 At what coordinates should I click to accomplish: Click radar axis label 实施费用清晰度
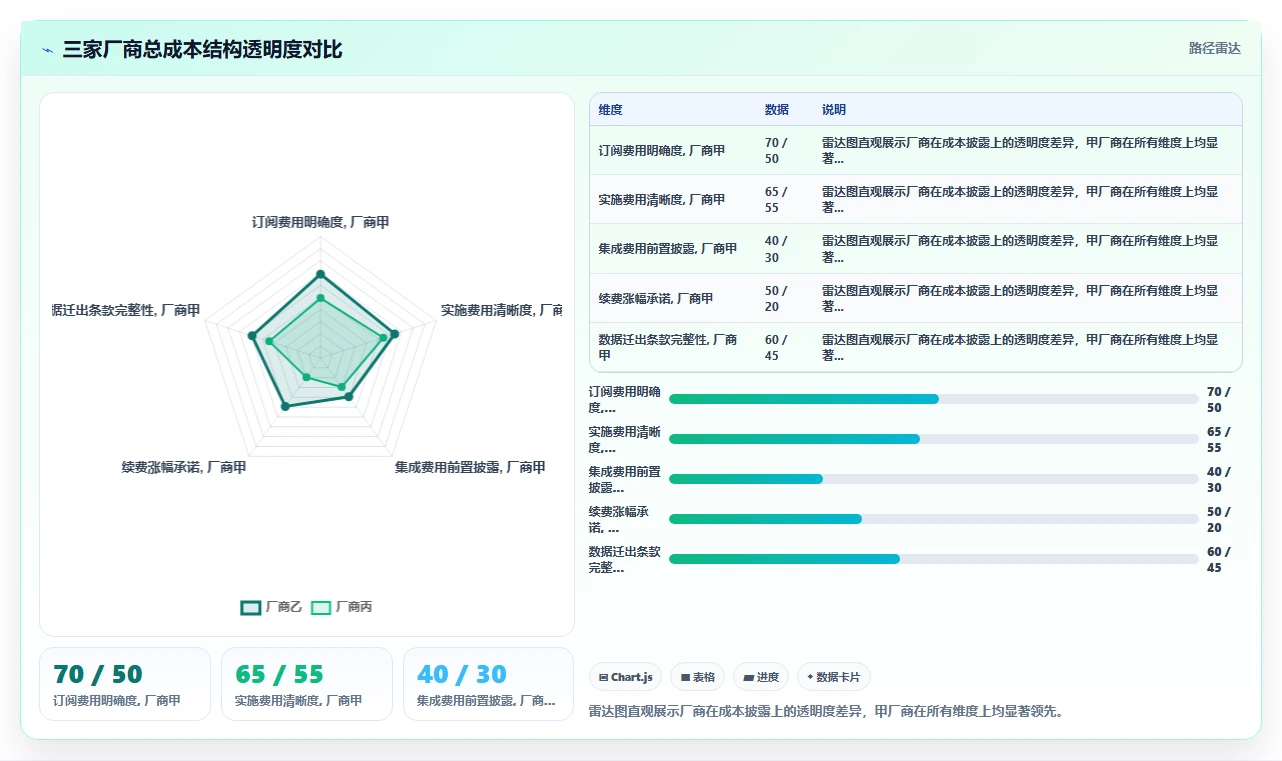(x=501, y=311)
